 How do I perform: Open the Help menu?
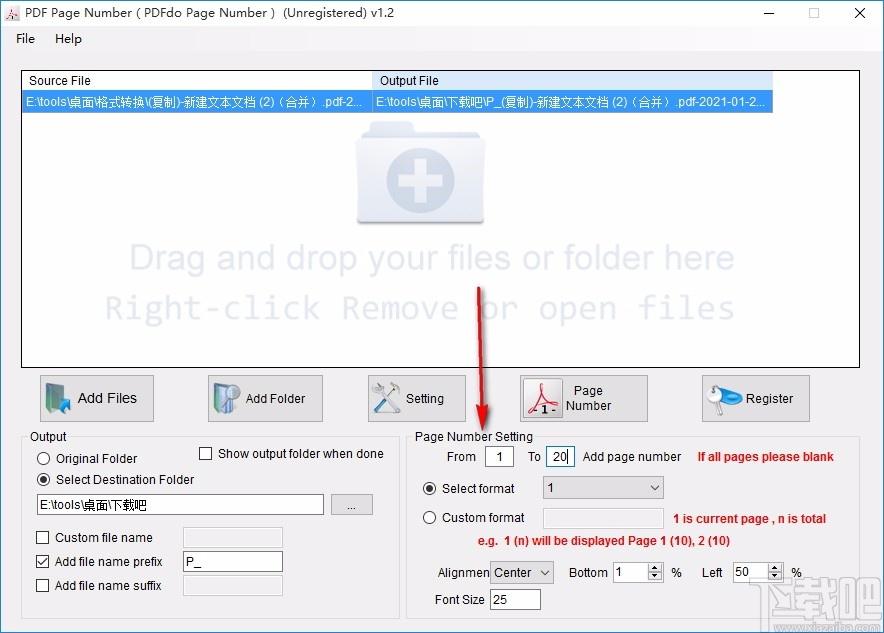(x=68, y=39)
